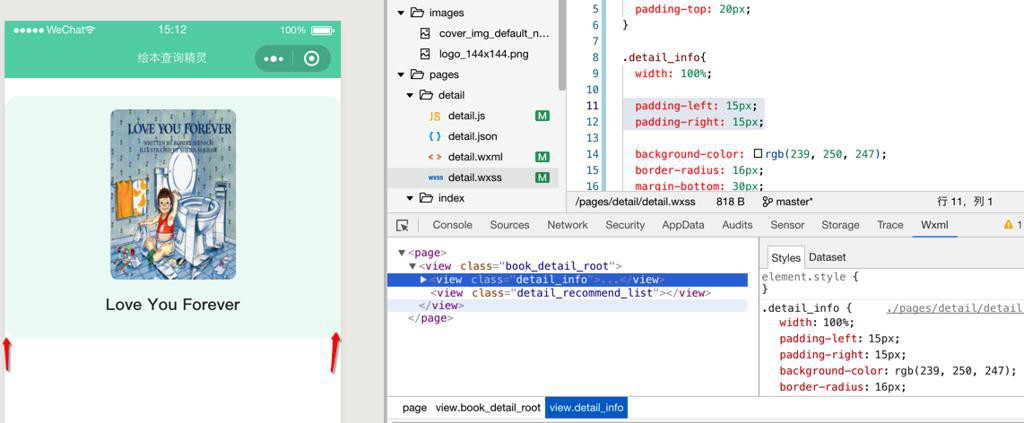Click the M badge next to detail.wxss
The image size is (1024, 423).
click(x=542, y=178)
